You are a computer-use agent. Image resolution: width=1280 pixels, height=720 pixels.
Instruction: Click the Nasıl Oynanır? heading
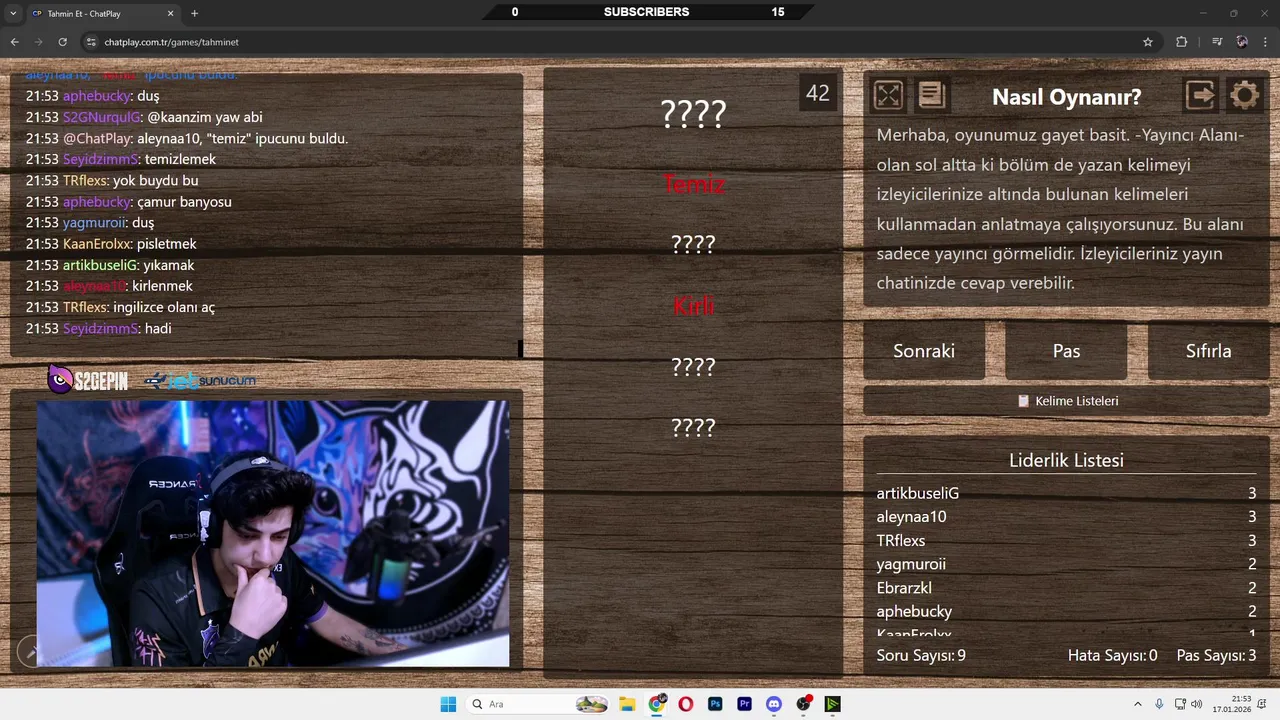1066,97
